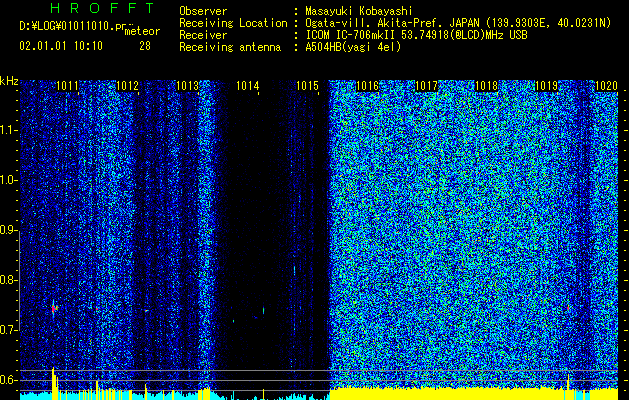Screen dimensions: 629x400
Task: Select observer name Masayuki Kobayashi
Action: 359,11
